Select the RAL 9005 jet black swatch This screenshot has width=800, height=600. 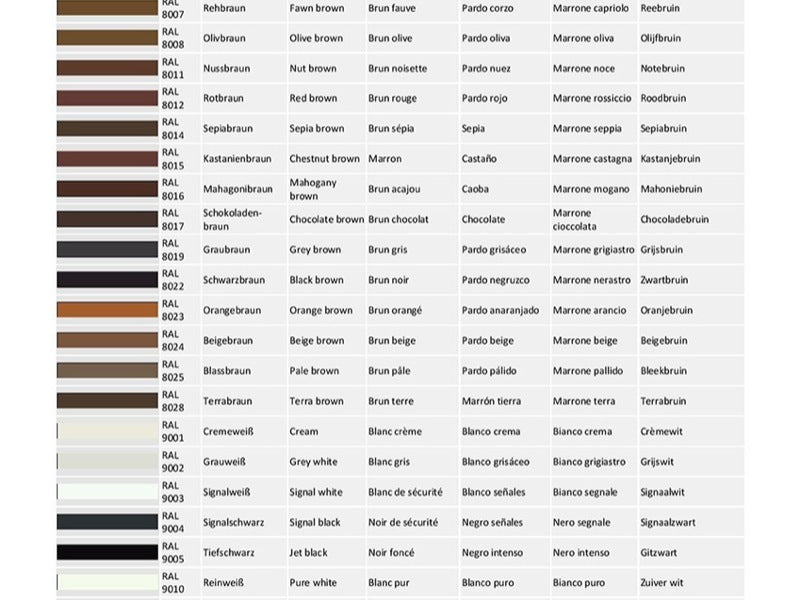[x=107, y=552]
